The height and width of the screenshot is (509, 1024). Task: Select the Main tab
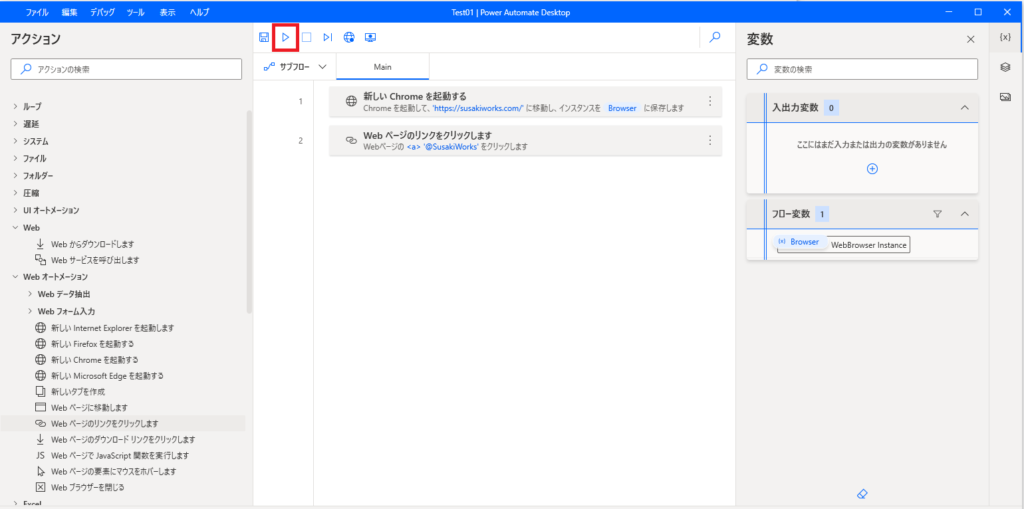click(383, 67)
